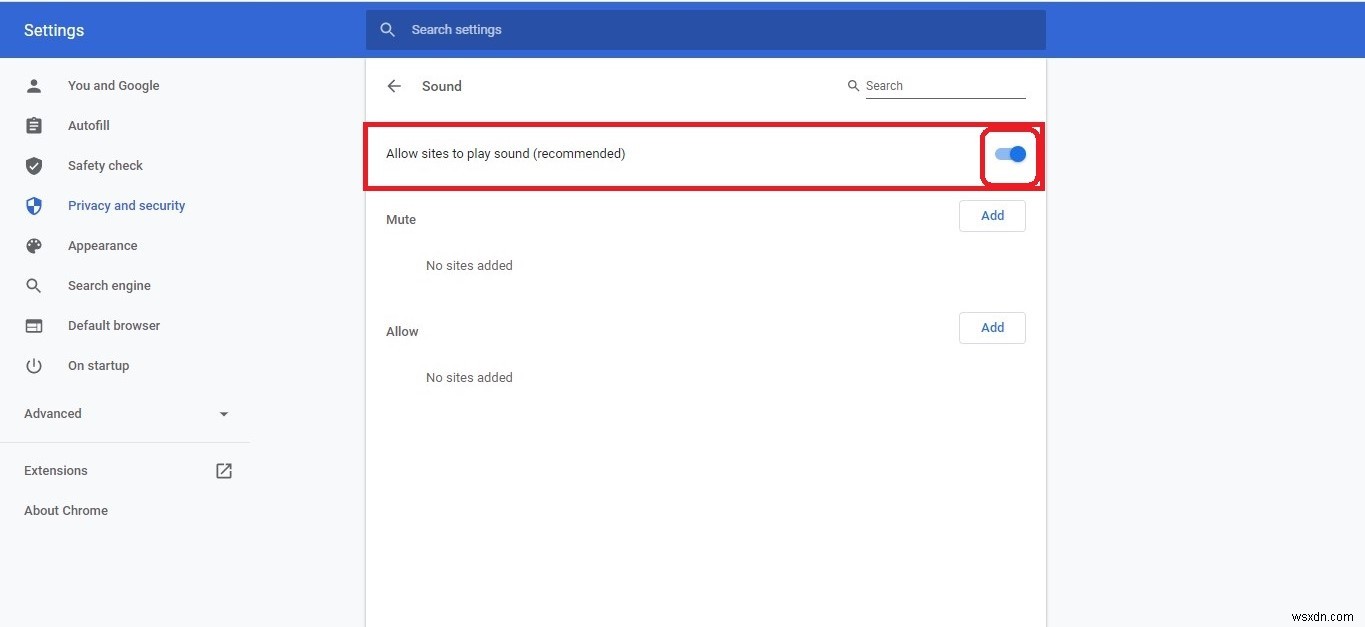
Task: Select the Privacy and security shield icon
Action: (x=33, y=205)
